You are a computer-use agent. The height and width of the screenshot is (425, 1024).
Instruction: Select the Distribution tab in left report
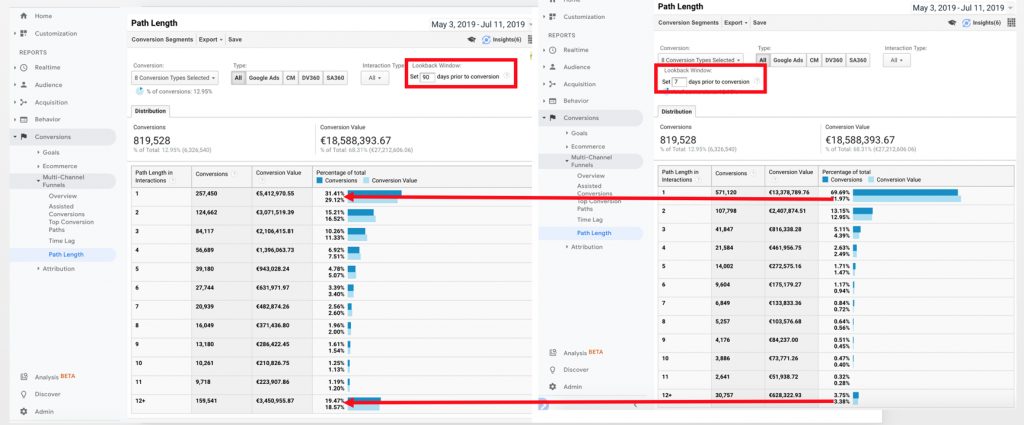click(x=150, y=111)
